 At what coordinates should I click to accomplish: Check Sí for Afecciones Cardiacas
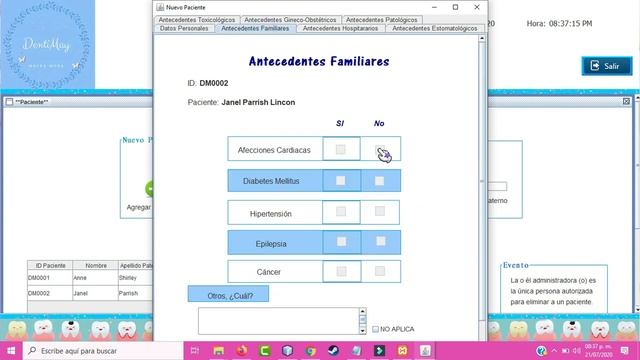(340, 149)
